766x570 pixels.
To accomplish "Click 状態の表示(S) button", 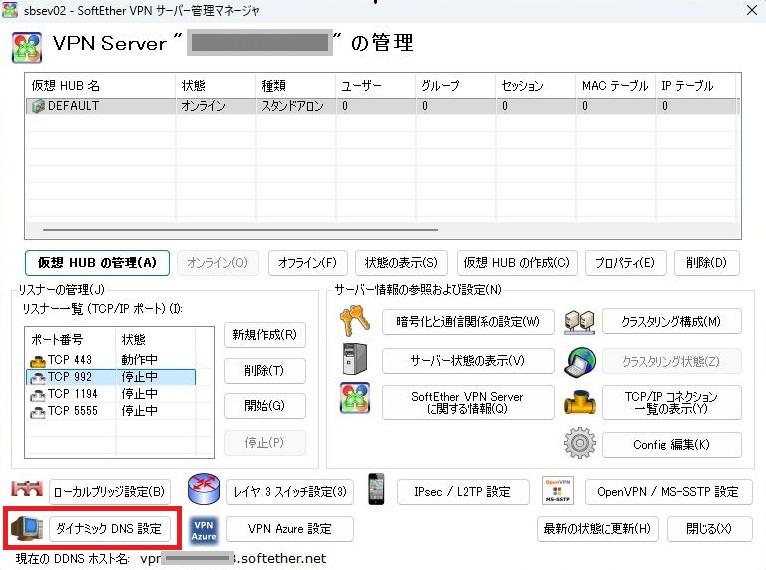I will [401, 263].
